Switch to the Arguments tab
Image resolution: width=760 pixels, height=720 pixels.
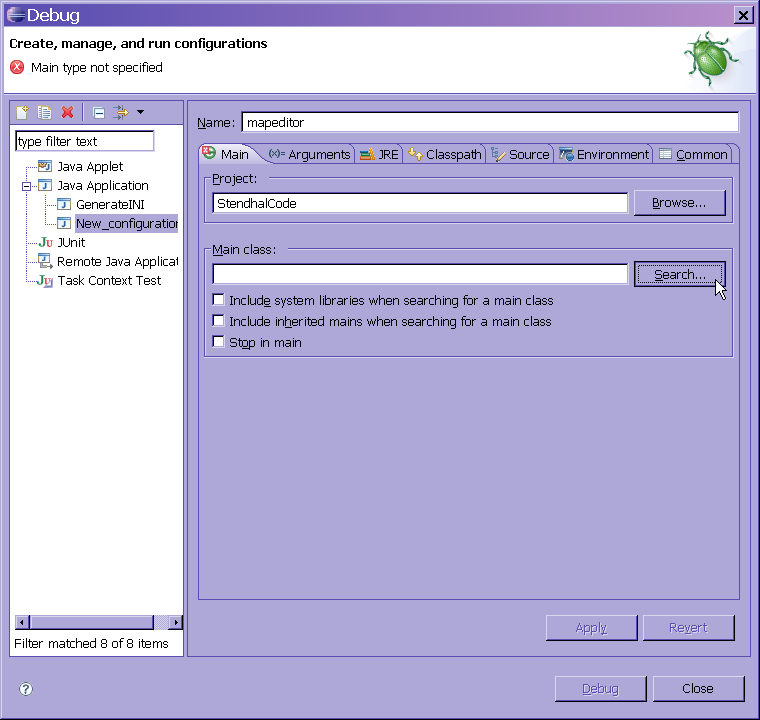click(x=310, y=154)
